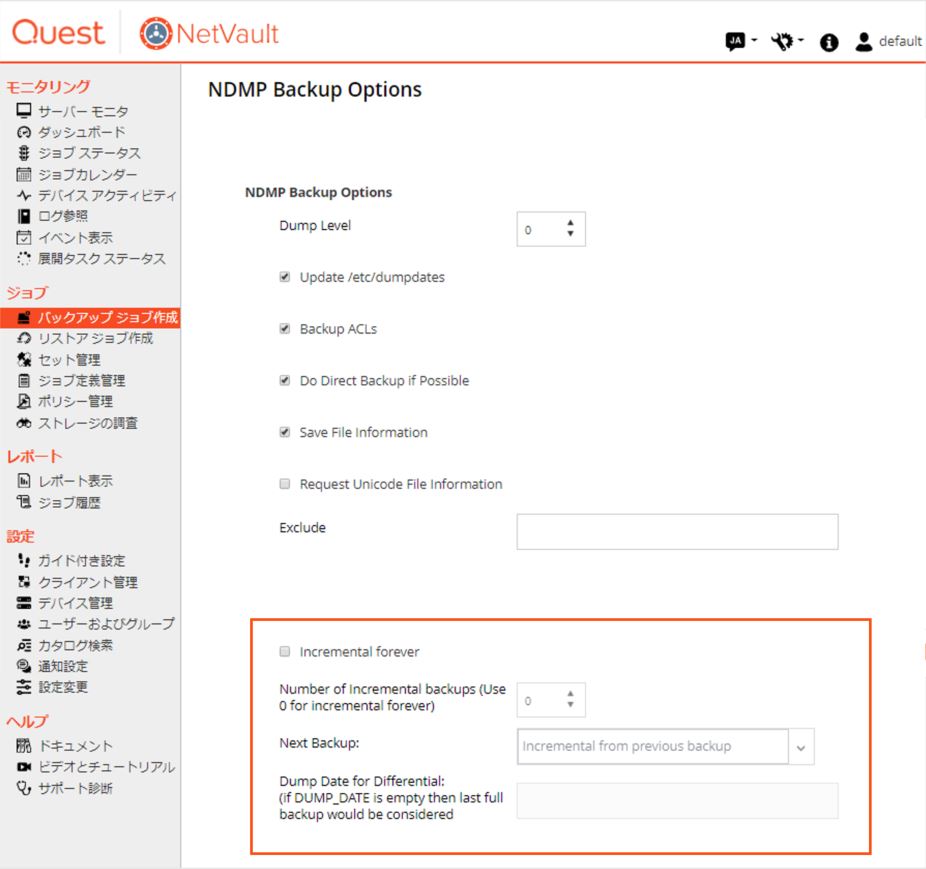Click the 通知設定 notification icon
926x869 pixels.
tap(24, 666)
